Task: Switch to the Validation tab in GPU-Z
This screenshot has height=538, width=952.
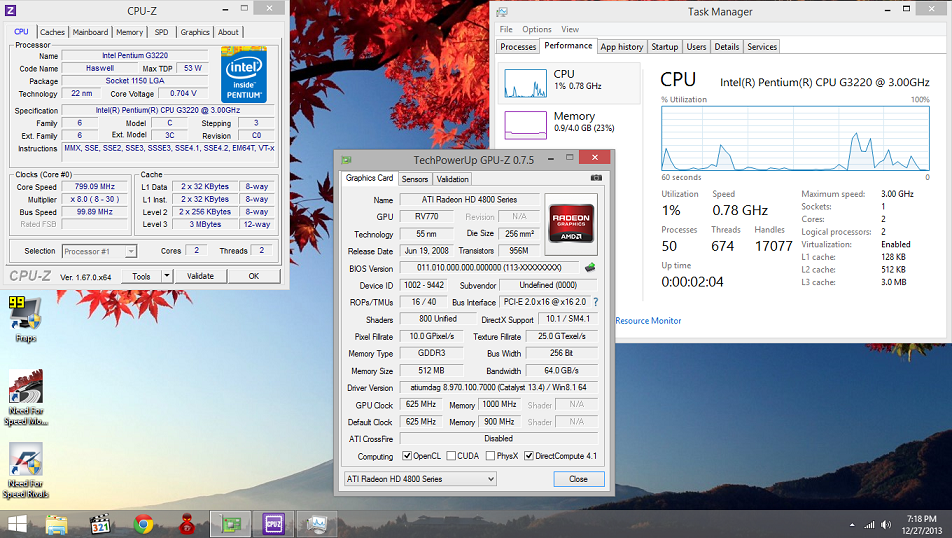Action: (452, 179)
